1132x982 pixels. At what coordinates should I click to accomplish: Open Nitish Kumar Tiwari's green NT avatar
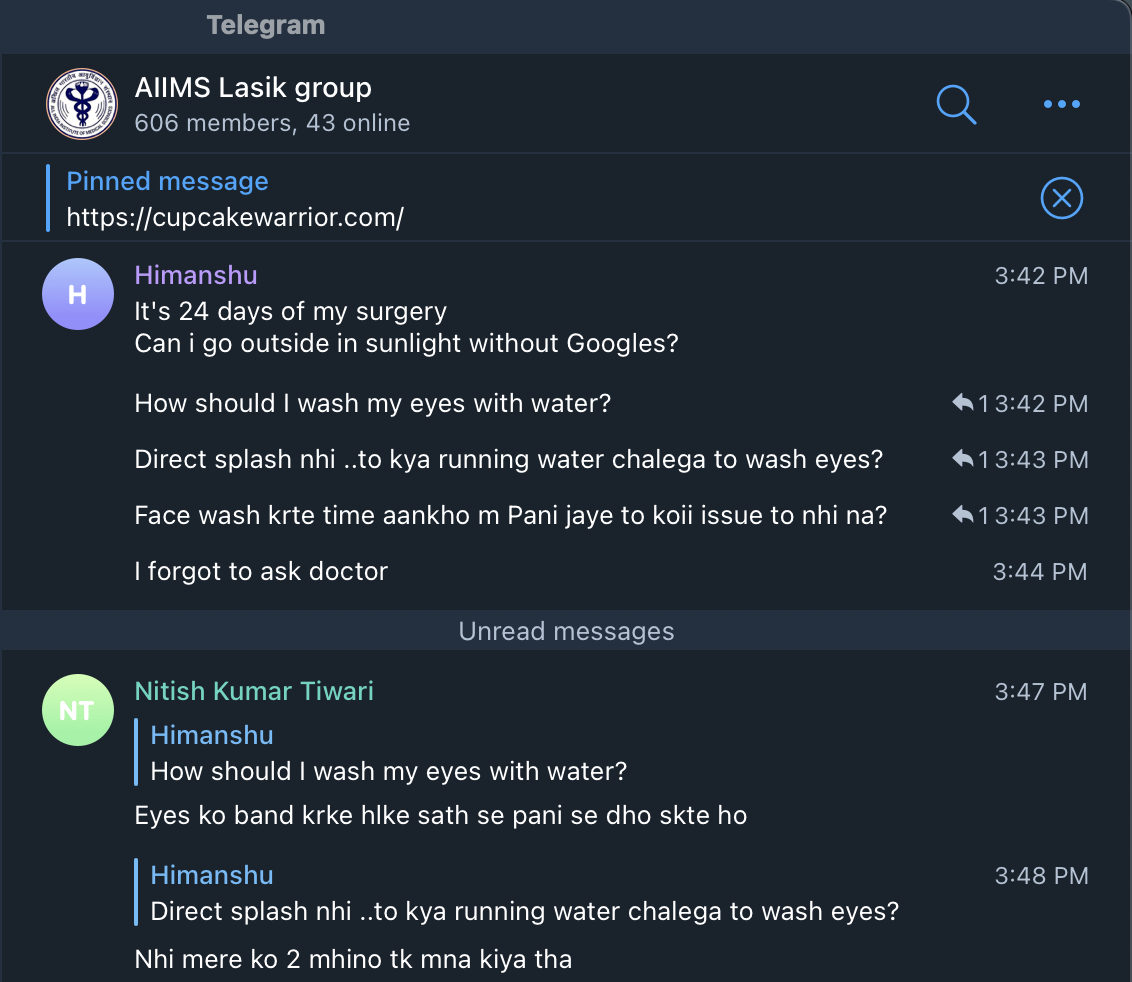(x=77, y=710)
